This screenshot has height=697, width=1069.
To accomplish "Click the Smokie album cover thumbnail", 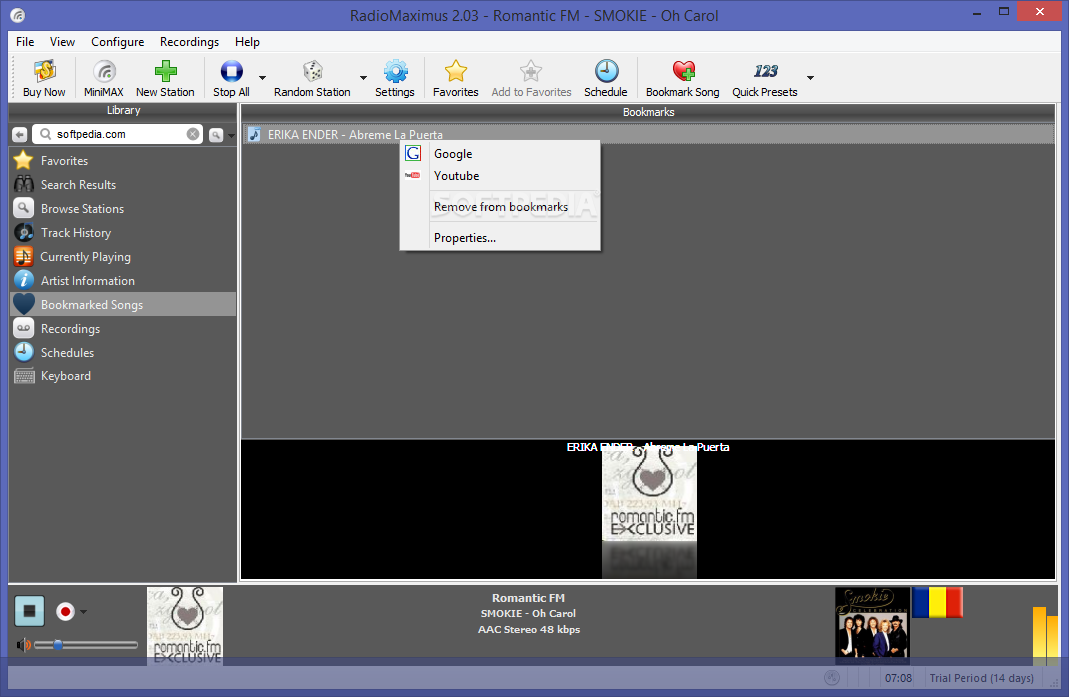I will click(872, 625).
